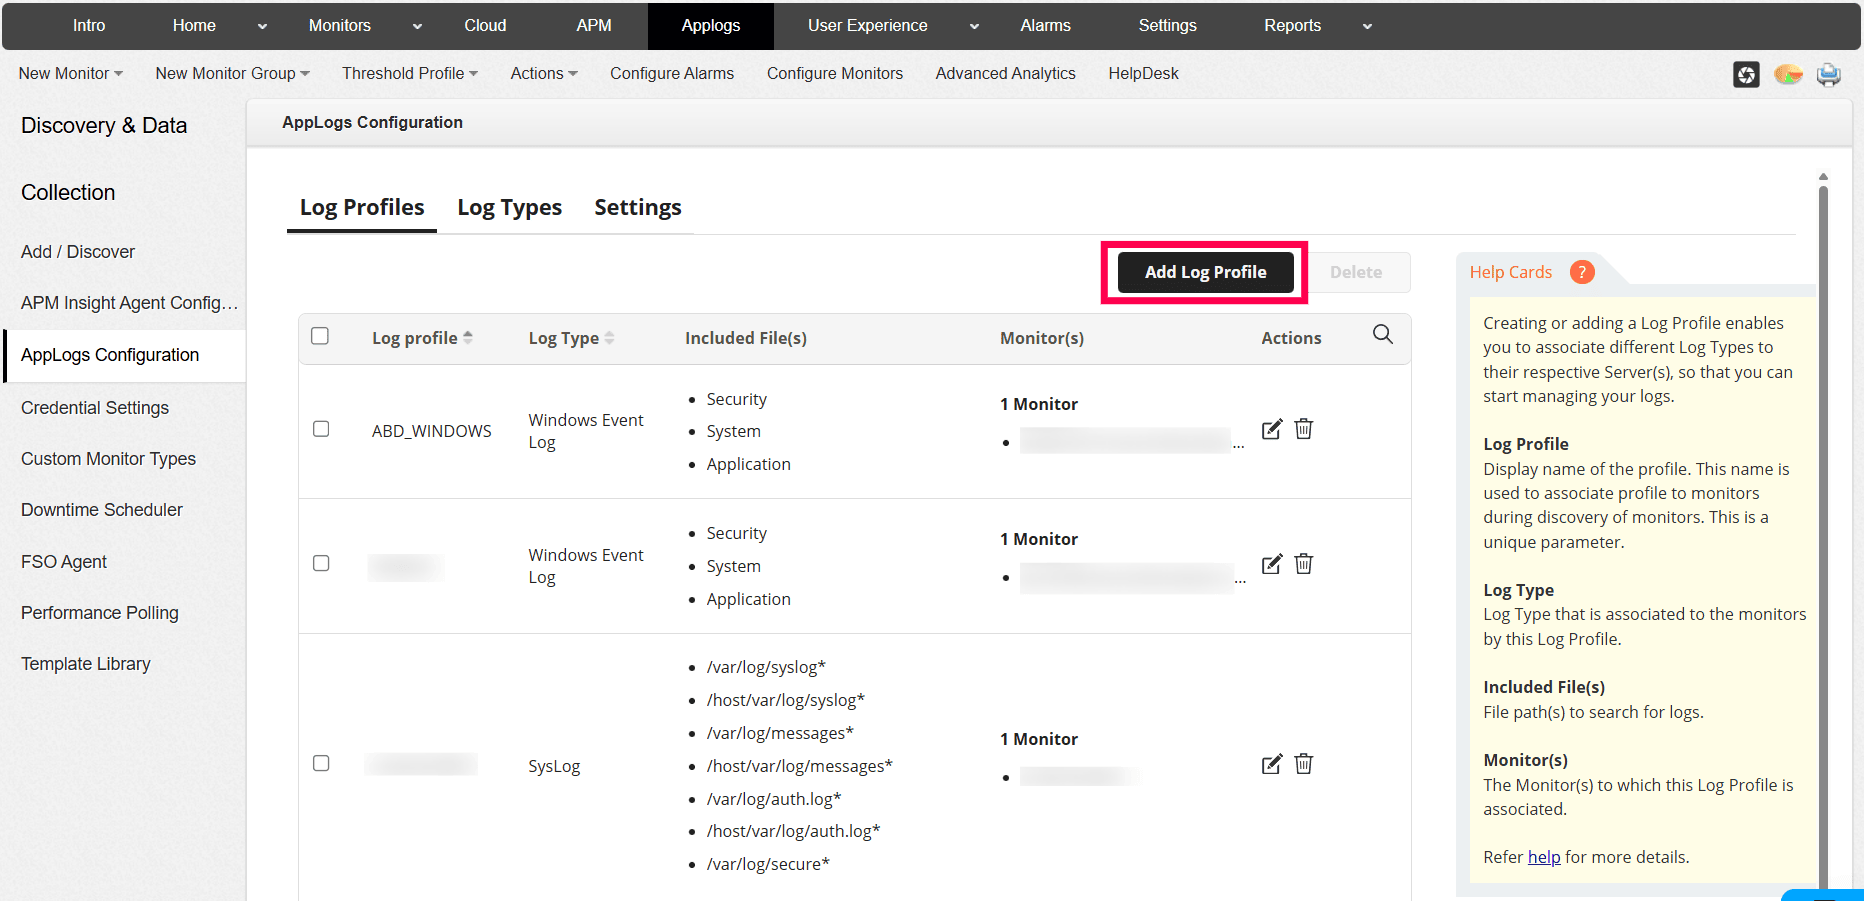Switch to the Log Types tab

pyautogui.click(x=509, y=207)
